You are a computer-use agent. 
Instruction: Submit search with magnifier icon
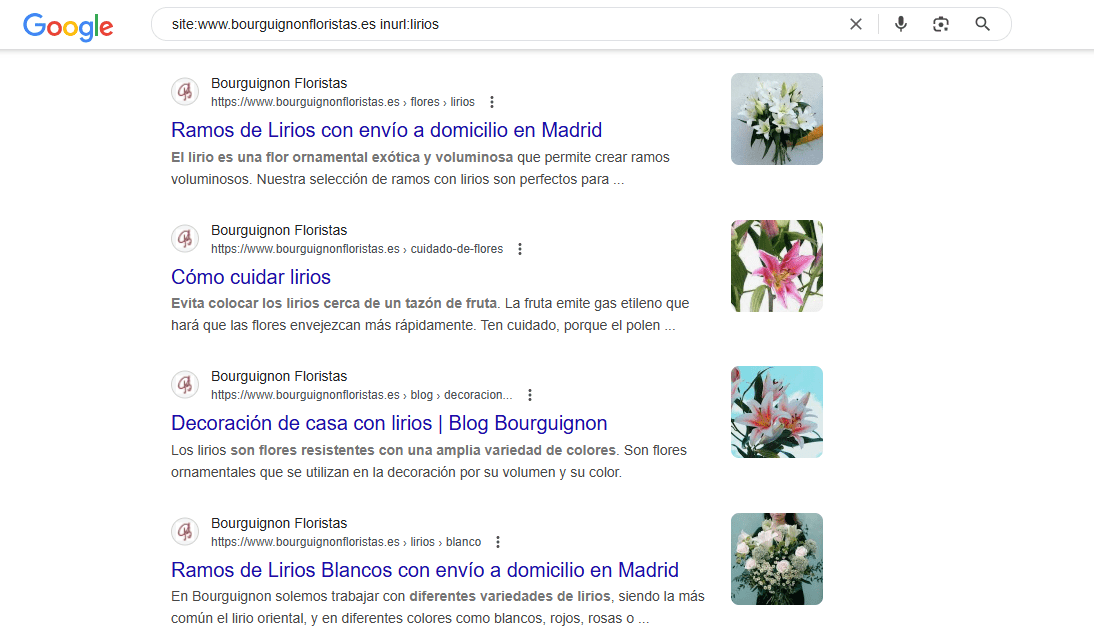[982, 24]
